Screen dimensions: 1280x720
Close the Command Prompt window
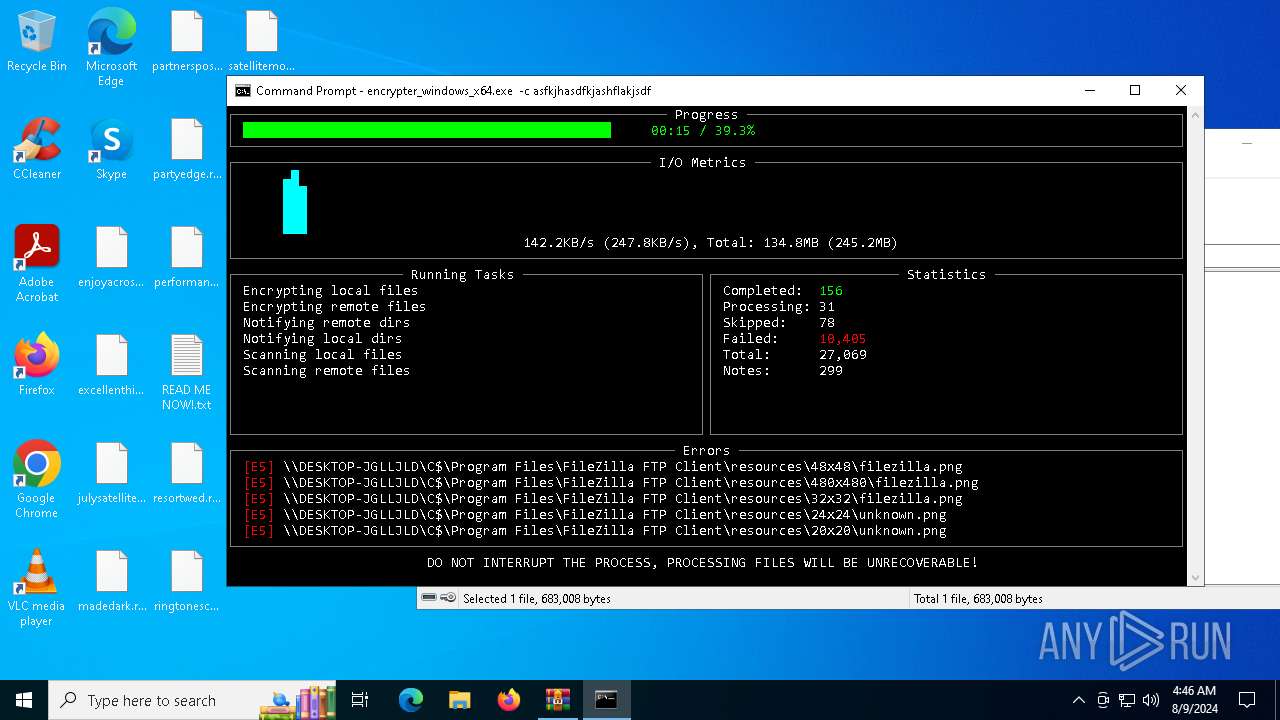pos(1181,90)
